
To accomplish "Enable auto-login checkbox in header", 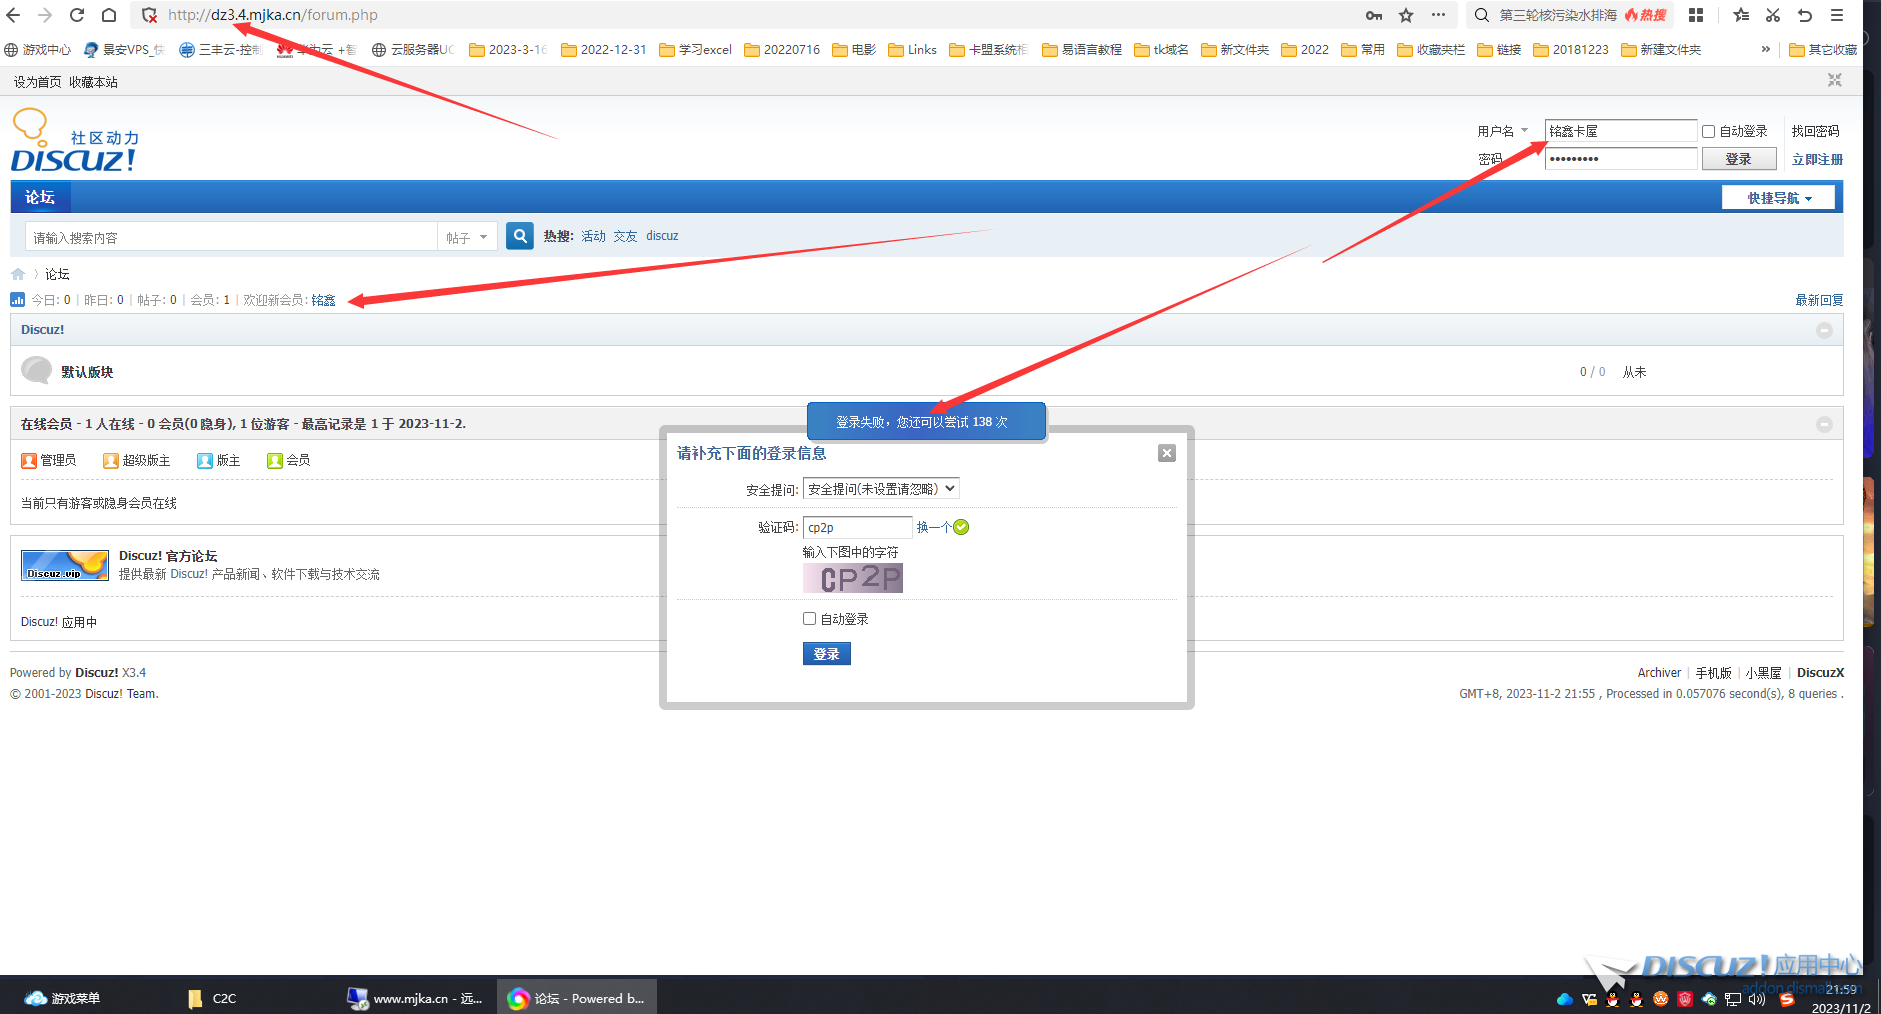I will click(x=1709, y=131).
